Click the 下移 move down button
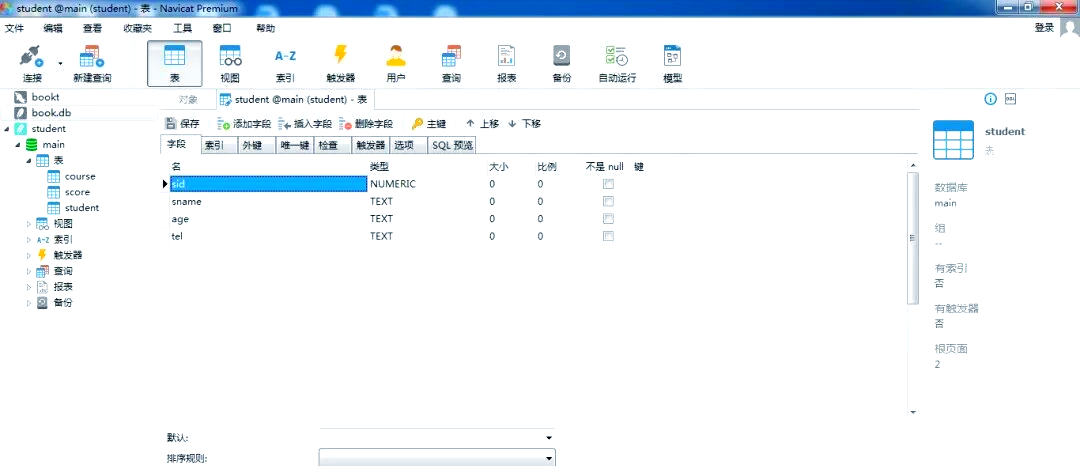 tap(524, 124)
